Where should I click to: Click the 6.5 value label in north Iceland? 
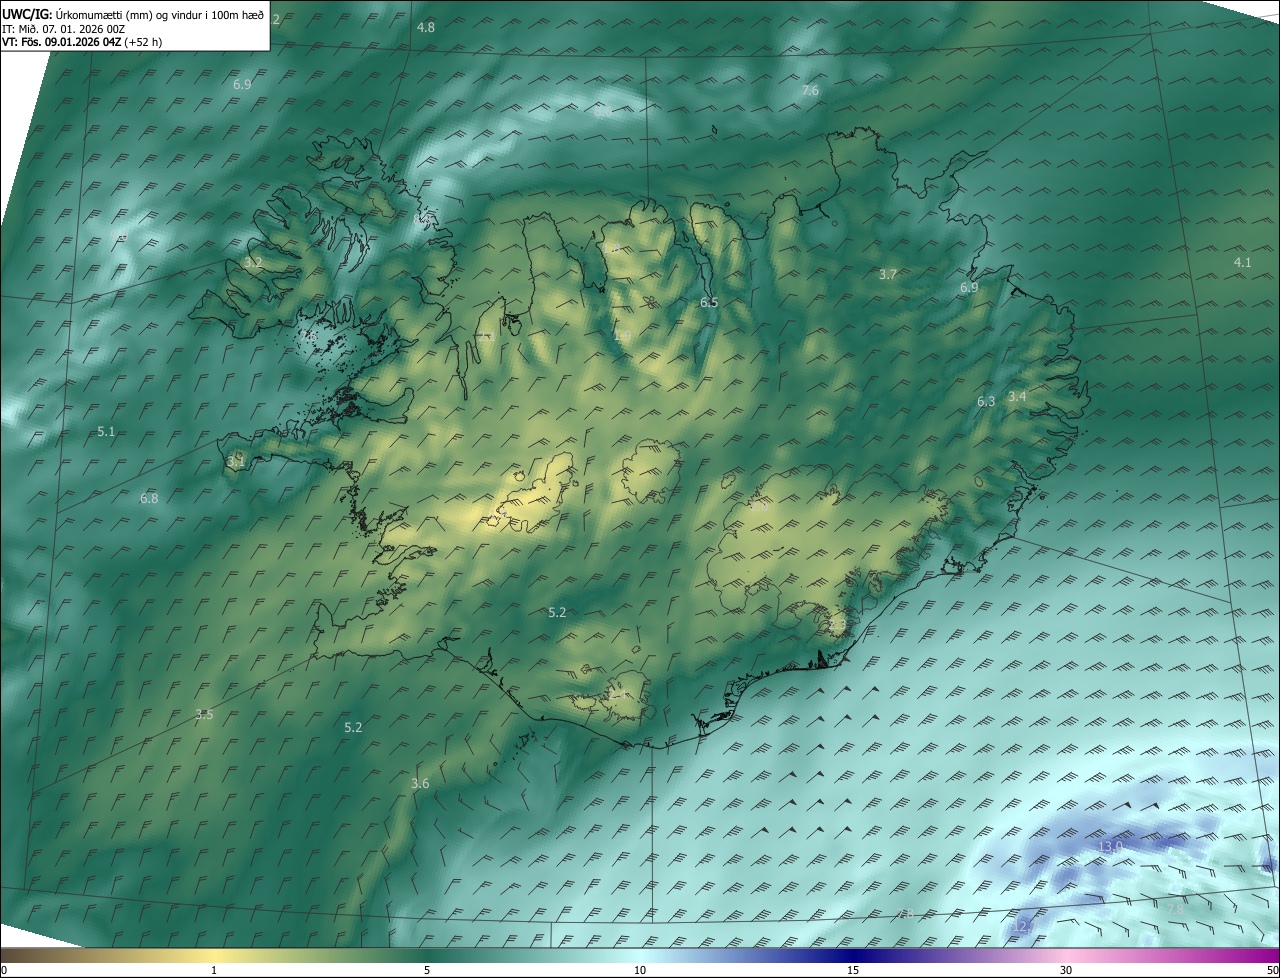pyautogui.click(x=709, y=302)
